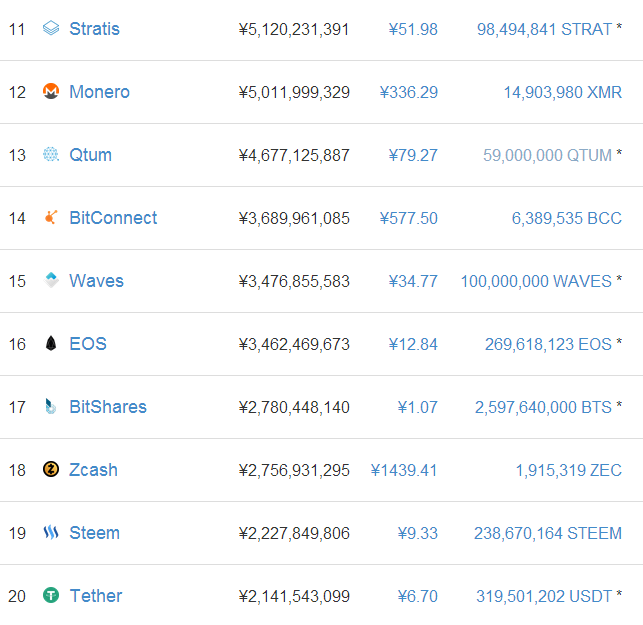Click rank number 11

17,30
